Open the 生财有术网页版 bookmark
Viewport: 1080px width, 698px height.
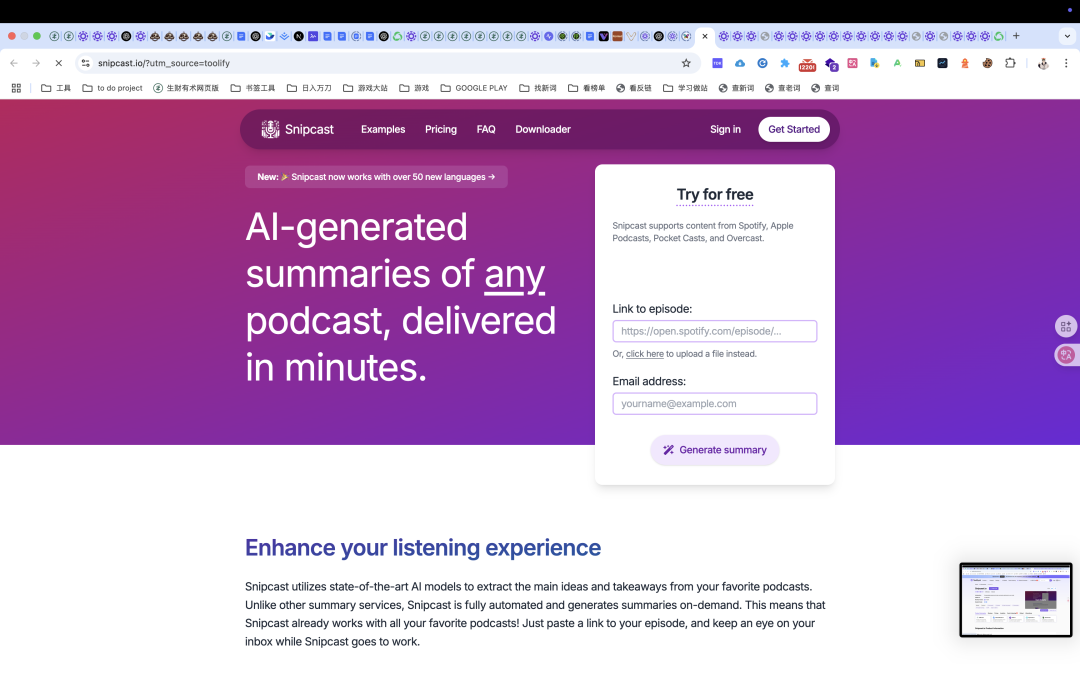pyautogui.click(x=186, y=88)
